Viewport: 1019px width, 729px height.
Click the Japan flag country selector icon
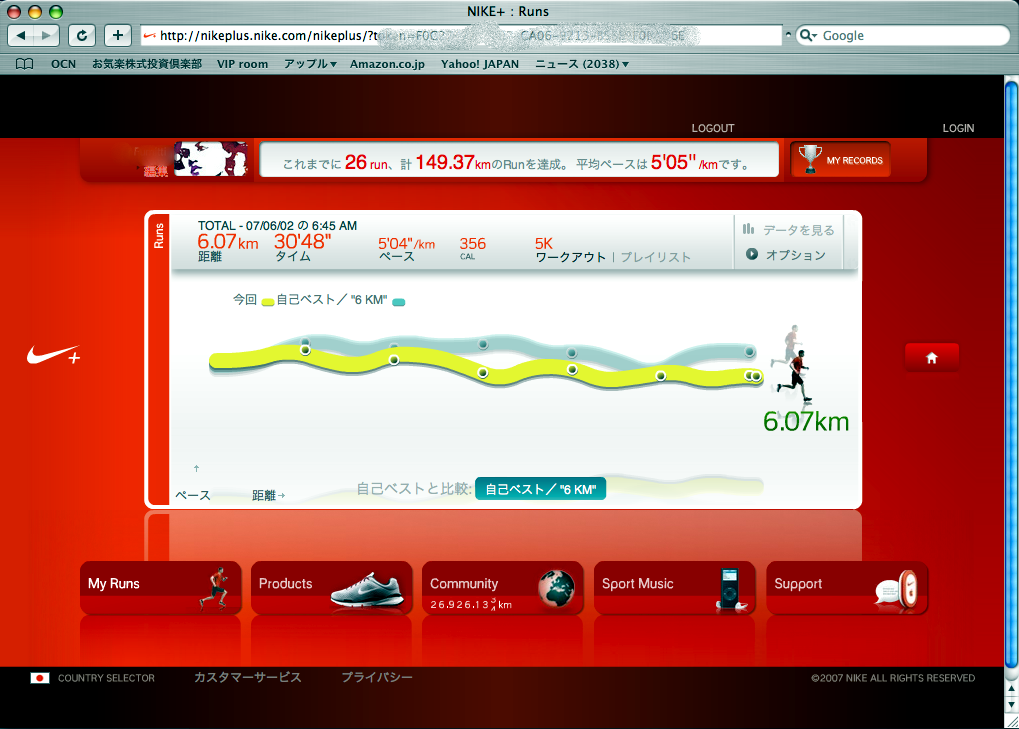coord(40,678)
